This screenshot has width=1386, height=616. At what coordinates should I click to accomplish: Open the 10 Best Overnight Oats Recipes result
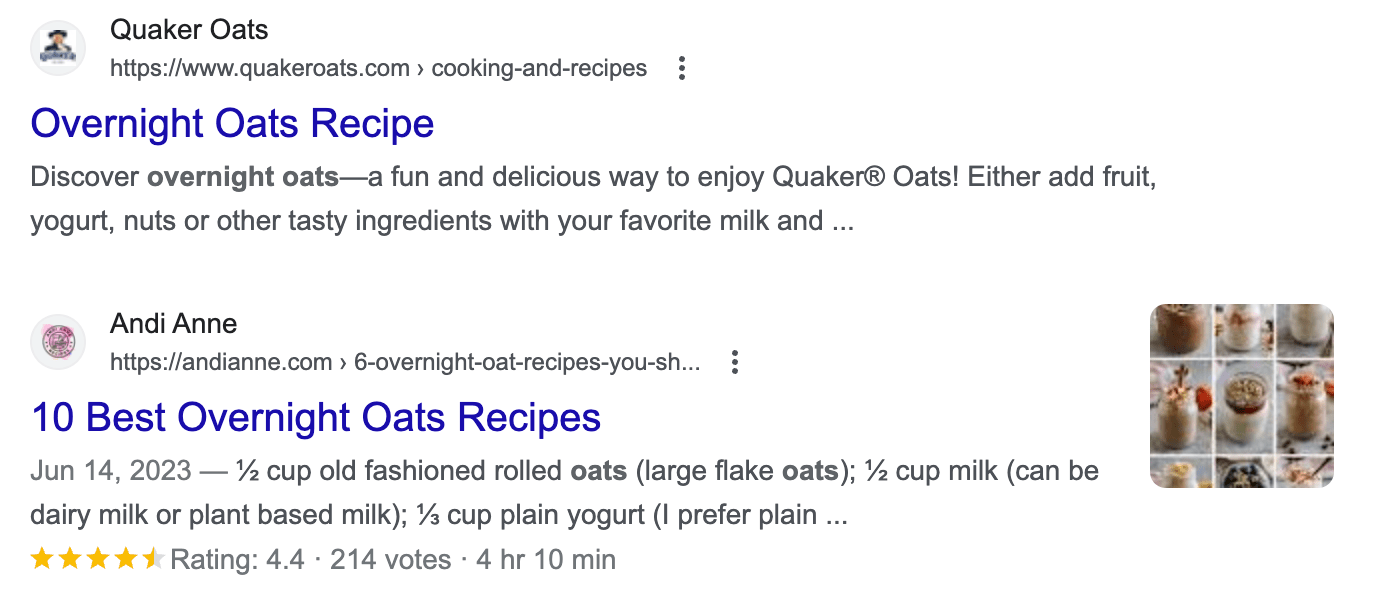pos(315,417)
